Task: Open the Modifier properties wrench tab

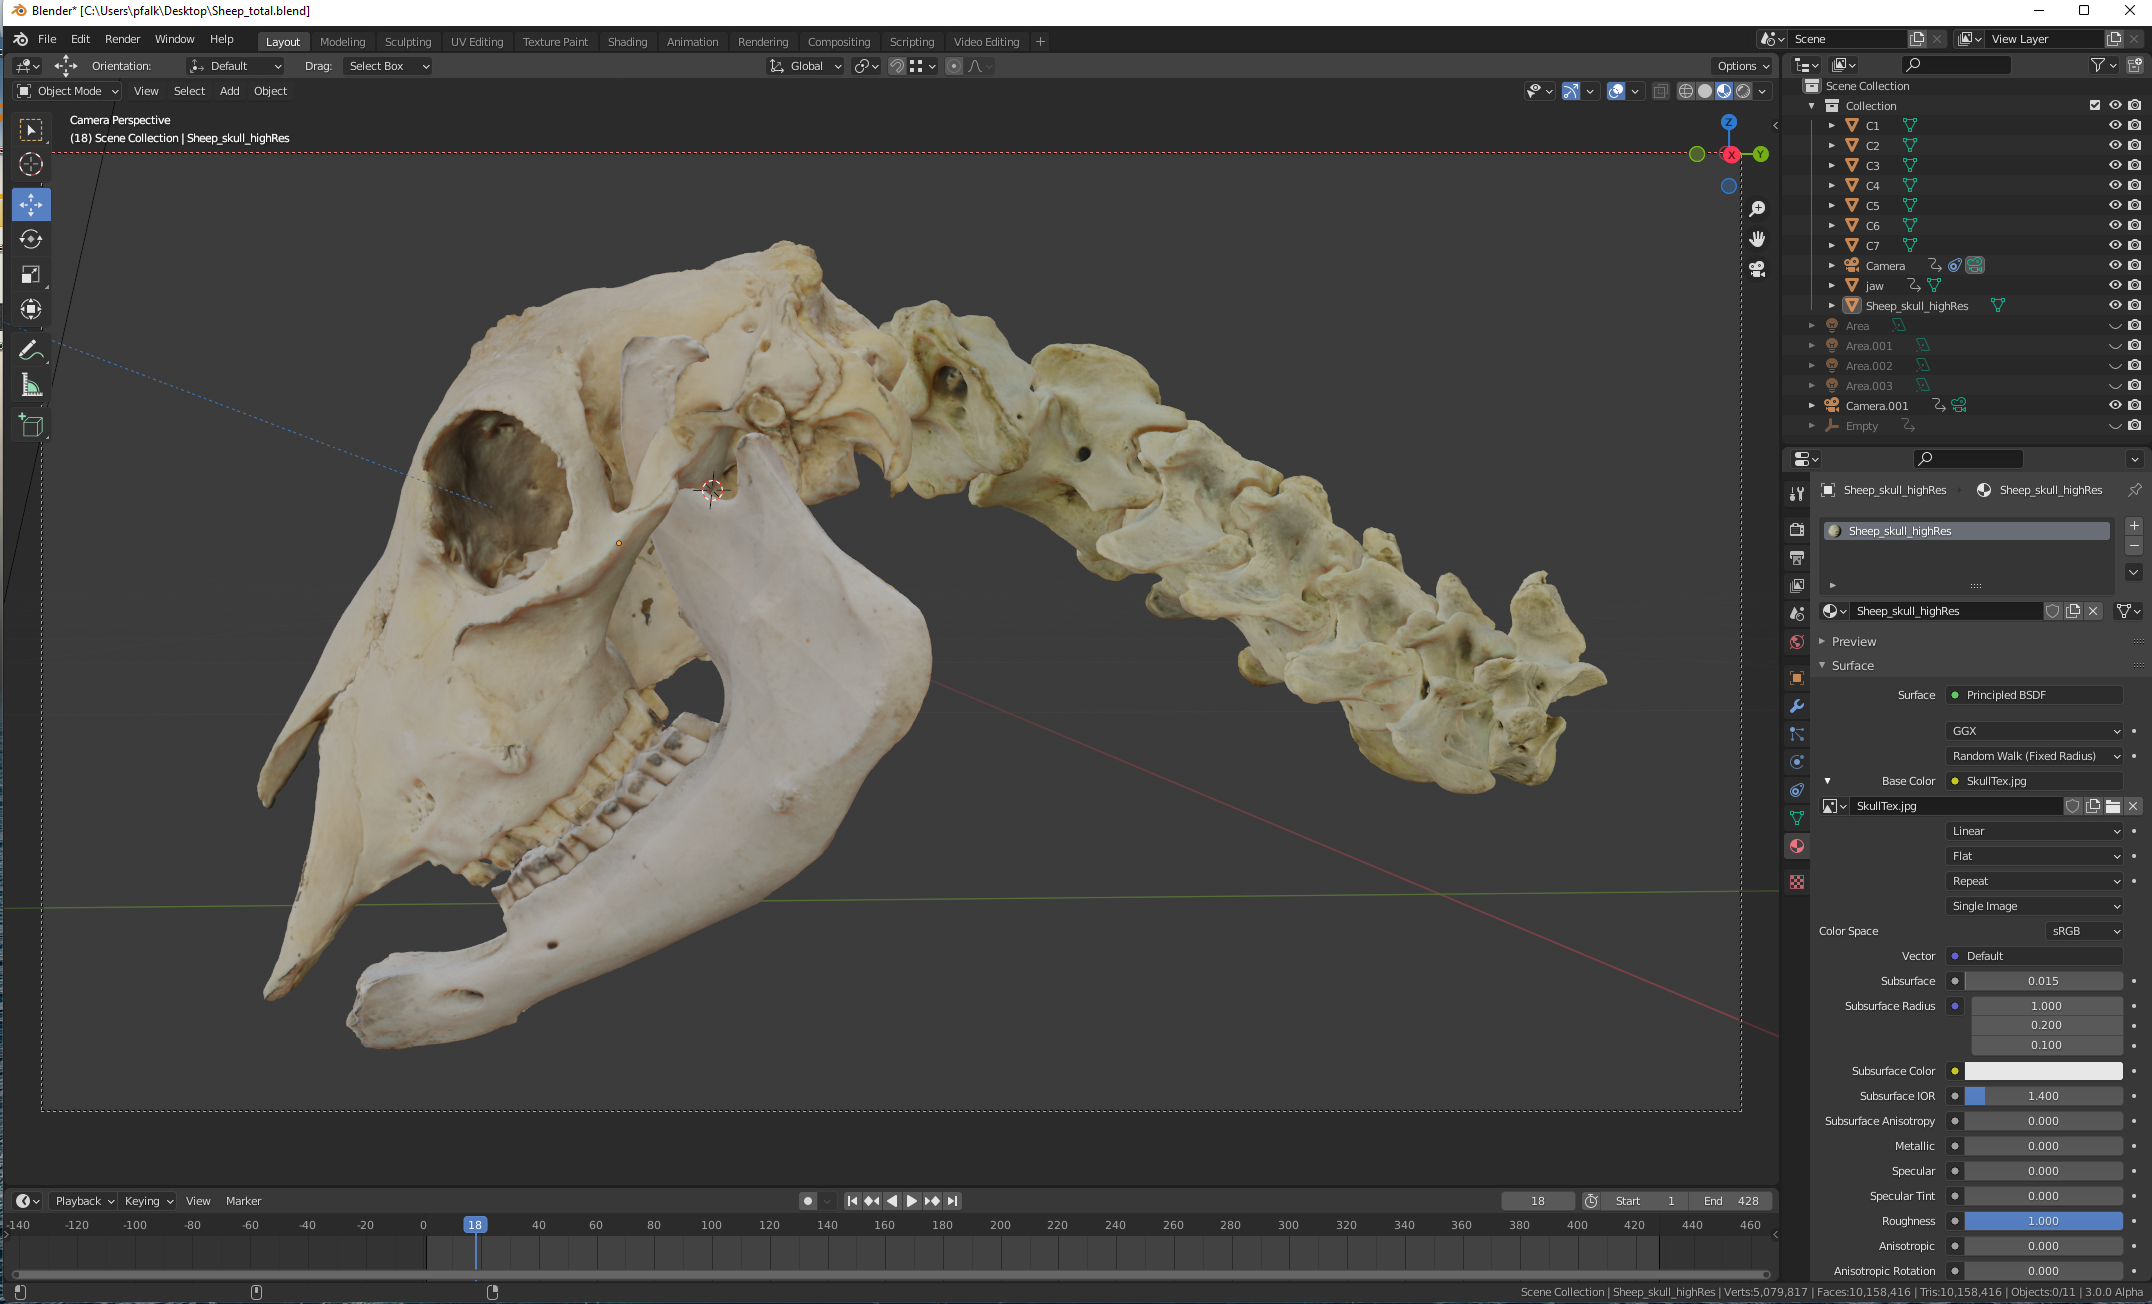Action: 1797,706
